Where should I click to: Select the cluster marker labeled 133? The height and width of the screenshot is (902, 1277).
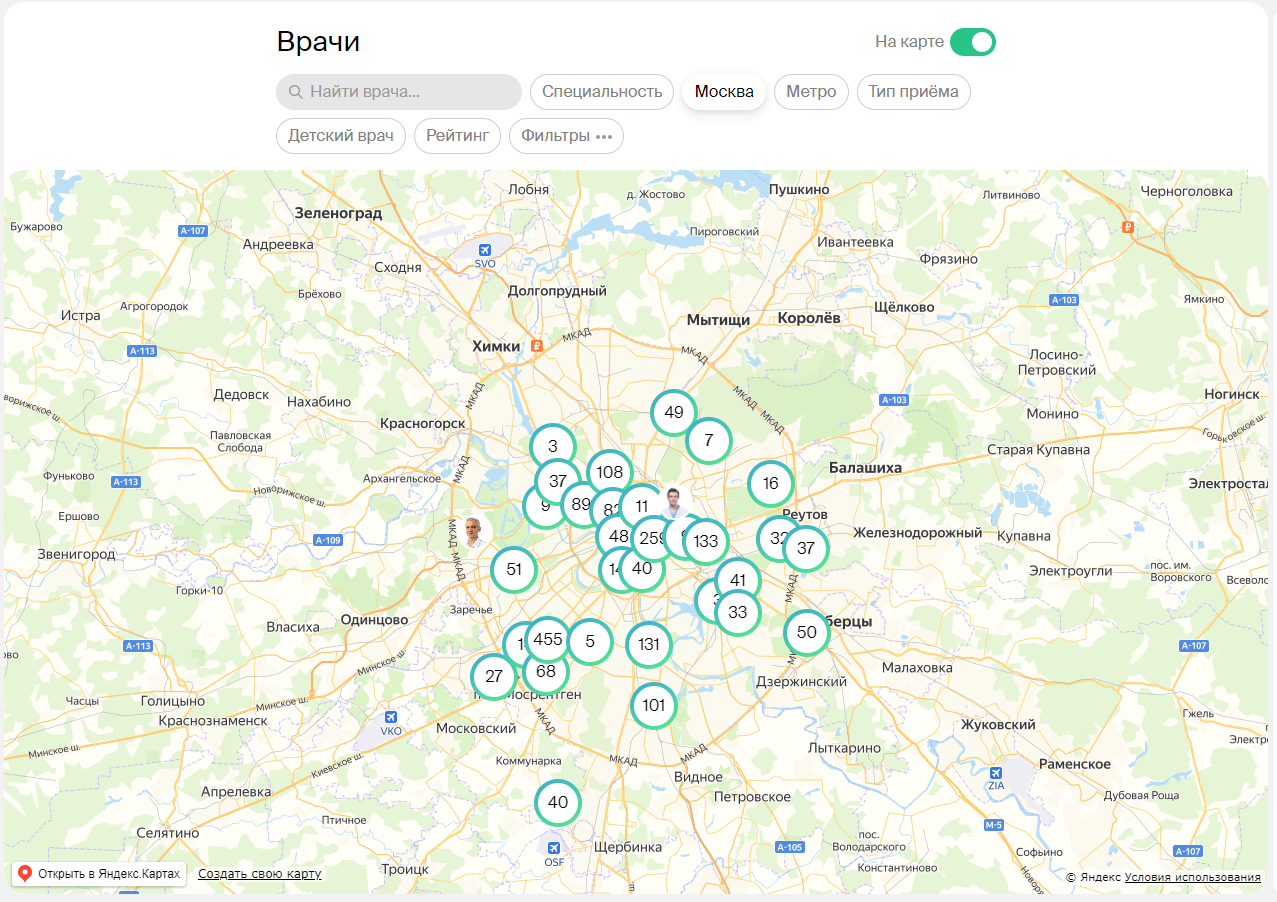click(x=706, y=542)
